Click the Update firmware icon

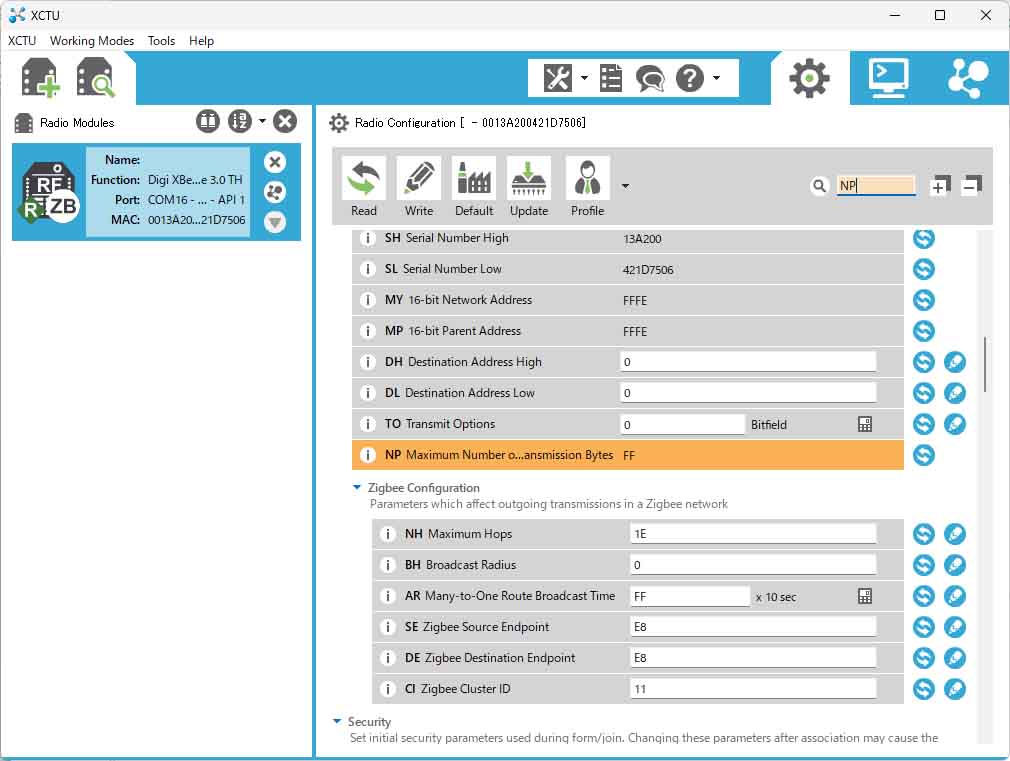[x=529, y=187]
